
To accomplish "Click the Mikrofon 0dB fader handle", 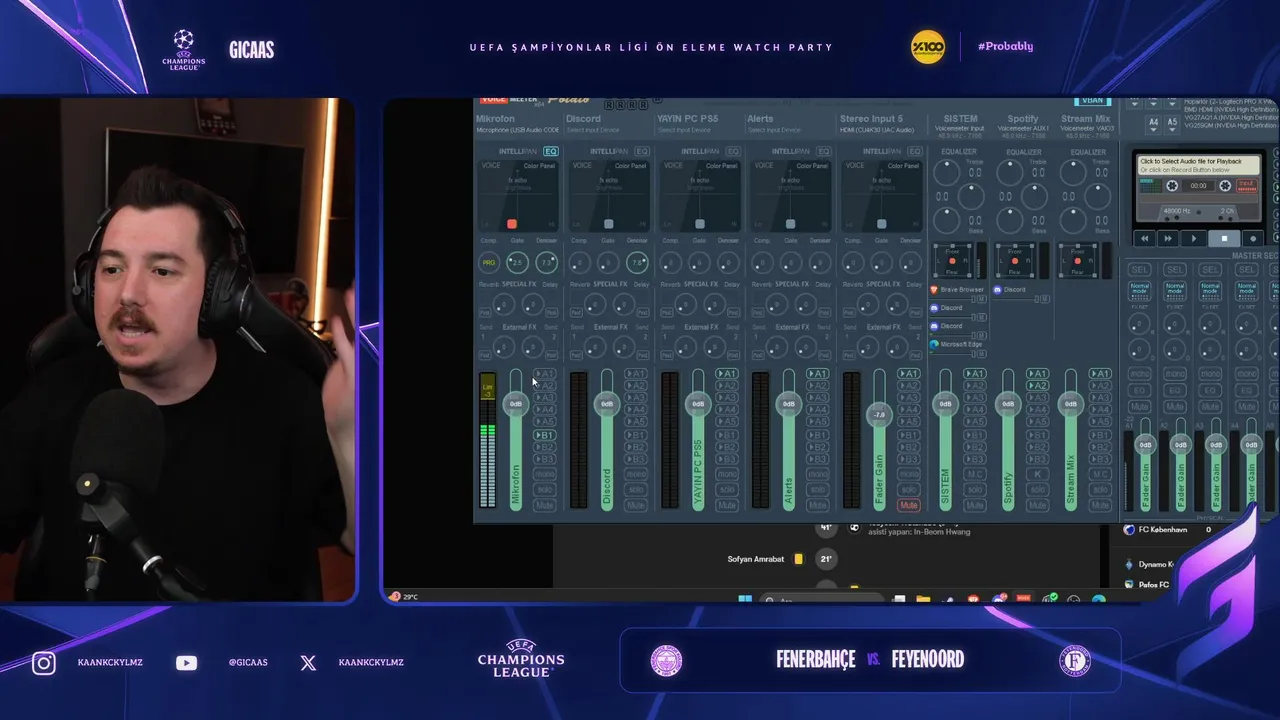I will coord(515,404).
